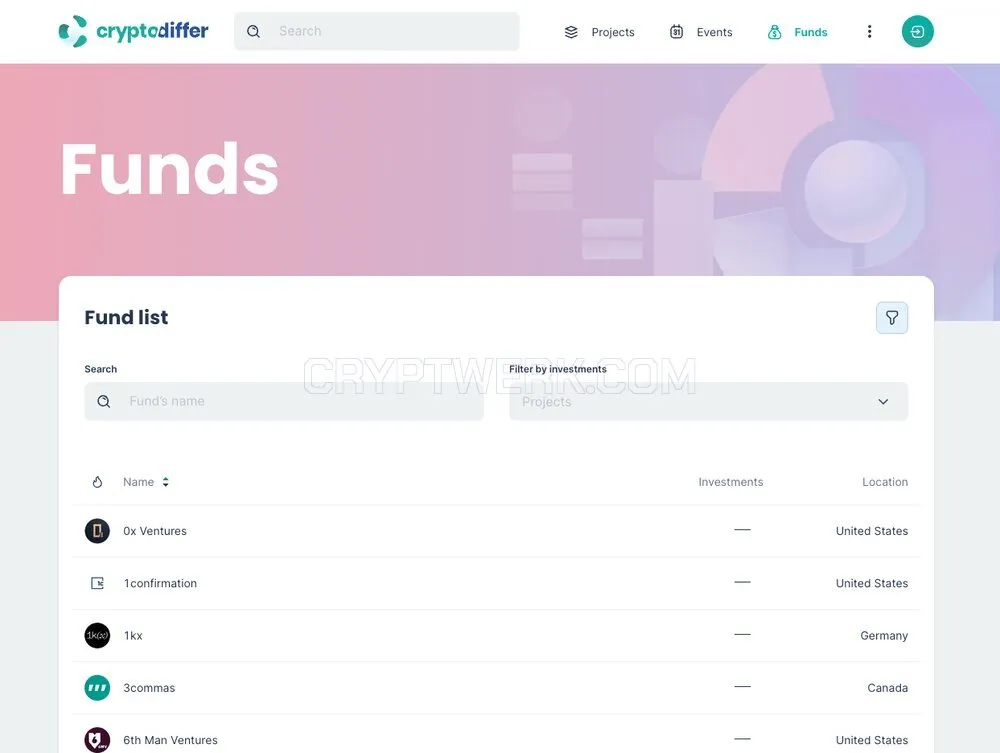
Task: Click United States location for 1confirmation
Action: [x=872, y=583]
